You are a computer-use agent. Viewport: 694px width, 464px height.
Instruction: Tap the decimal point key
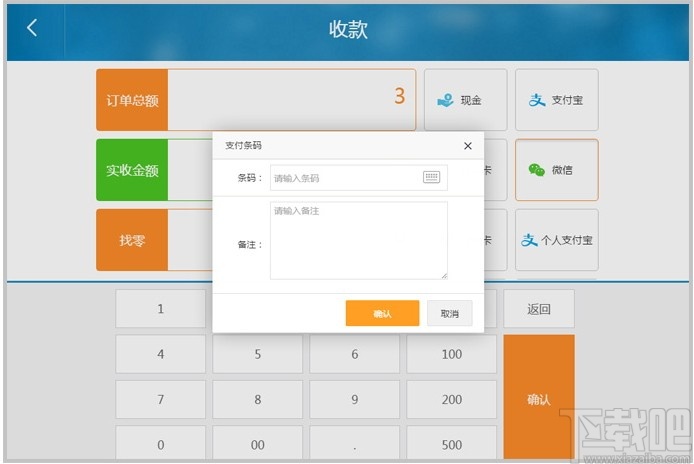point(355,443)
